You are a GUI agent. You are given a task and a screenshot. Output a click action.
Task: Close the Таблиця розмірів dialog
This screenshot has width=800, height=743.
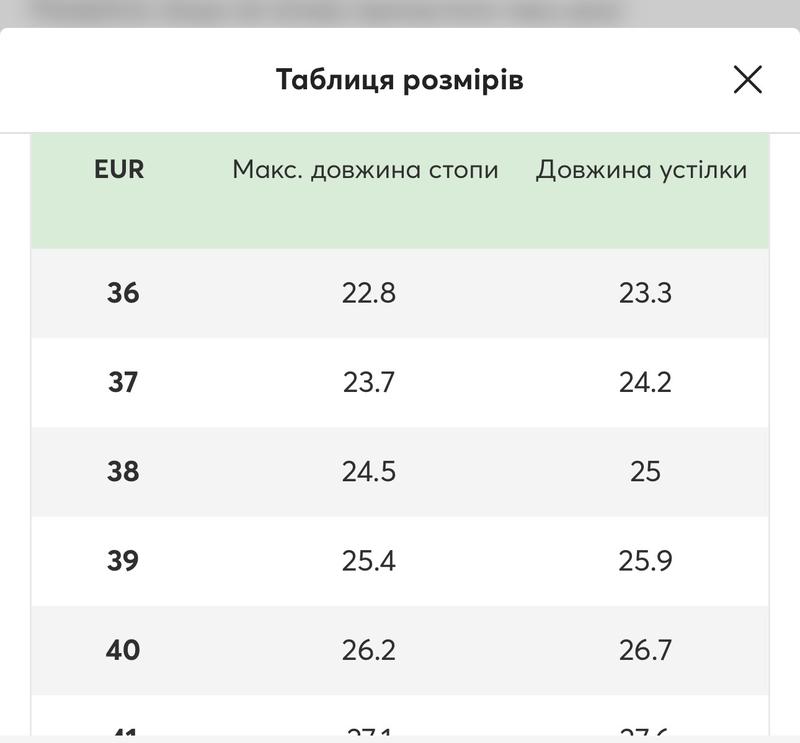[x=747, y=80]
